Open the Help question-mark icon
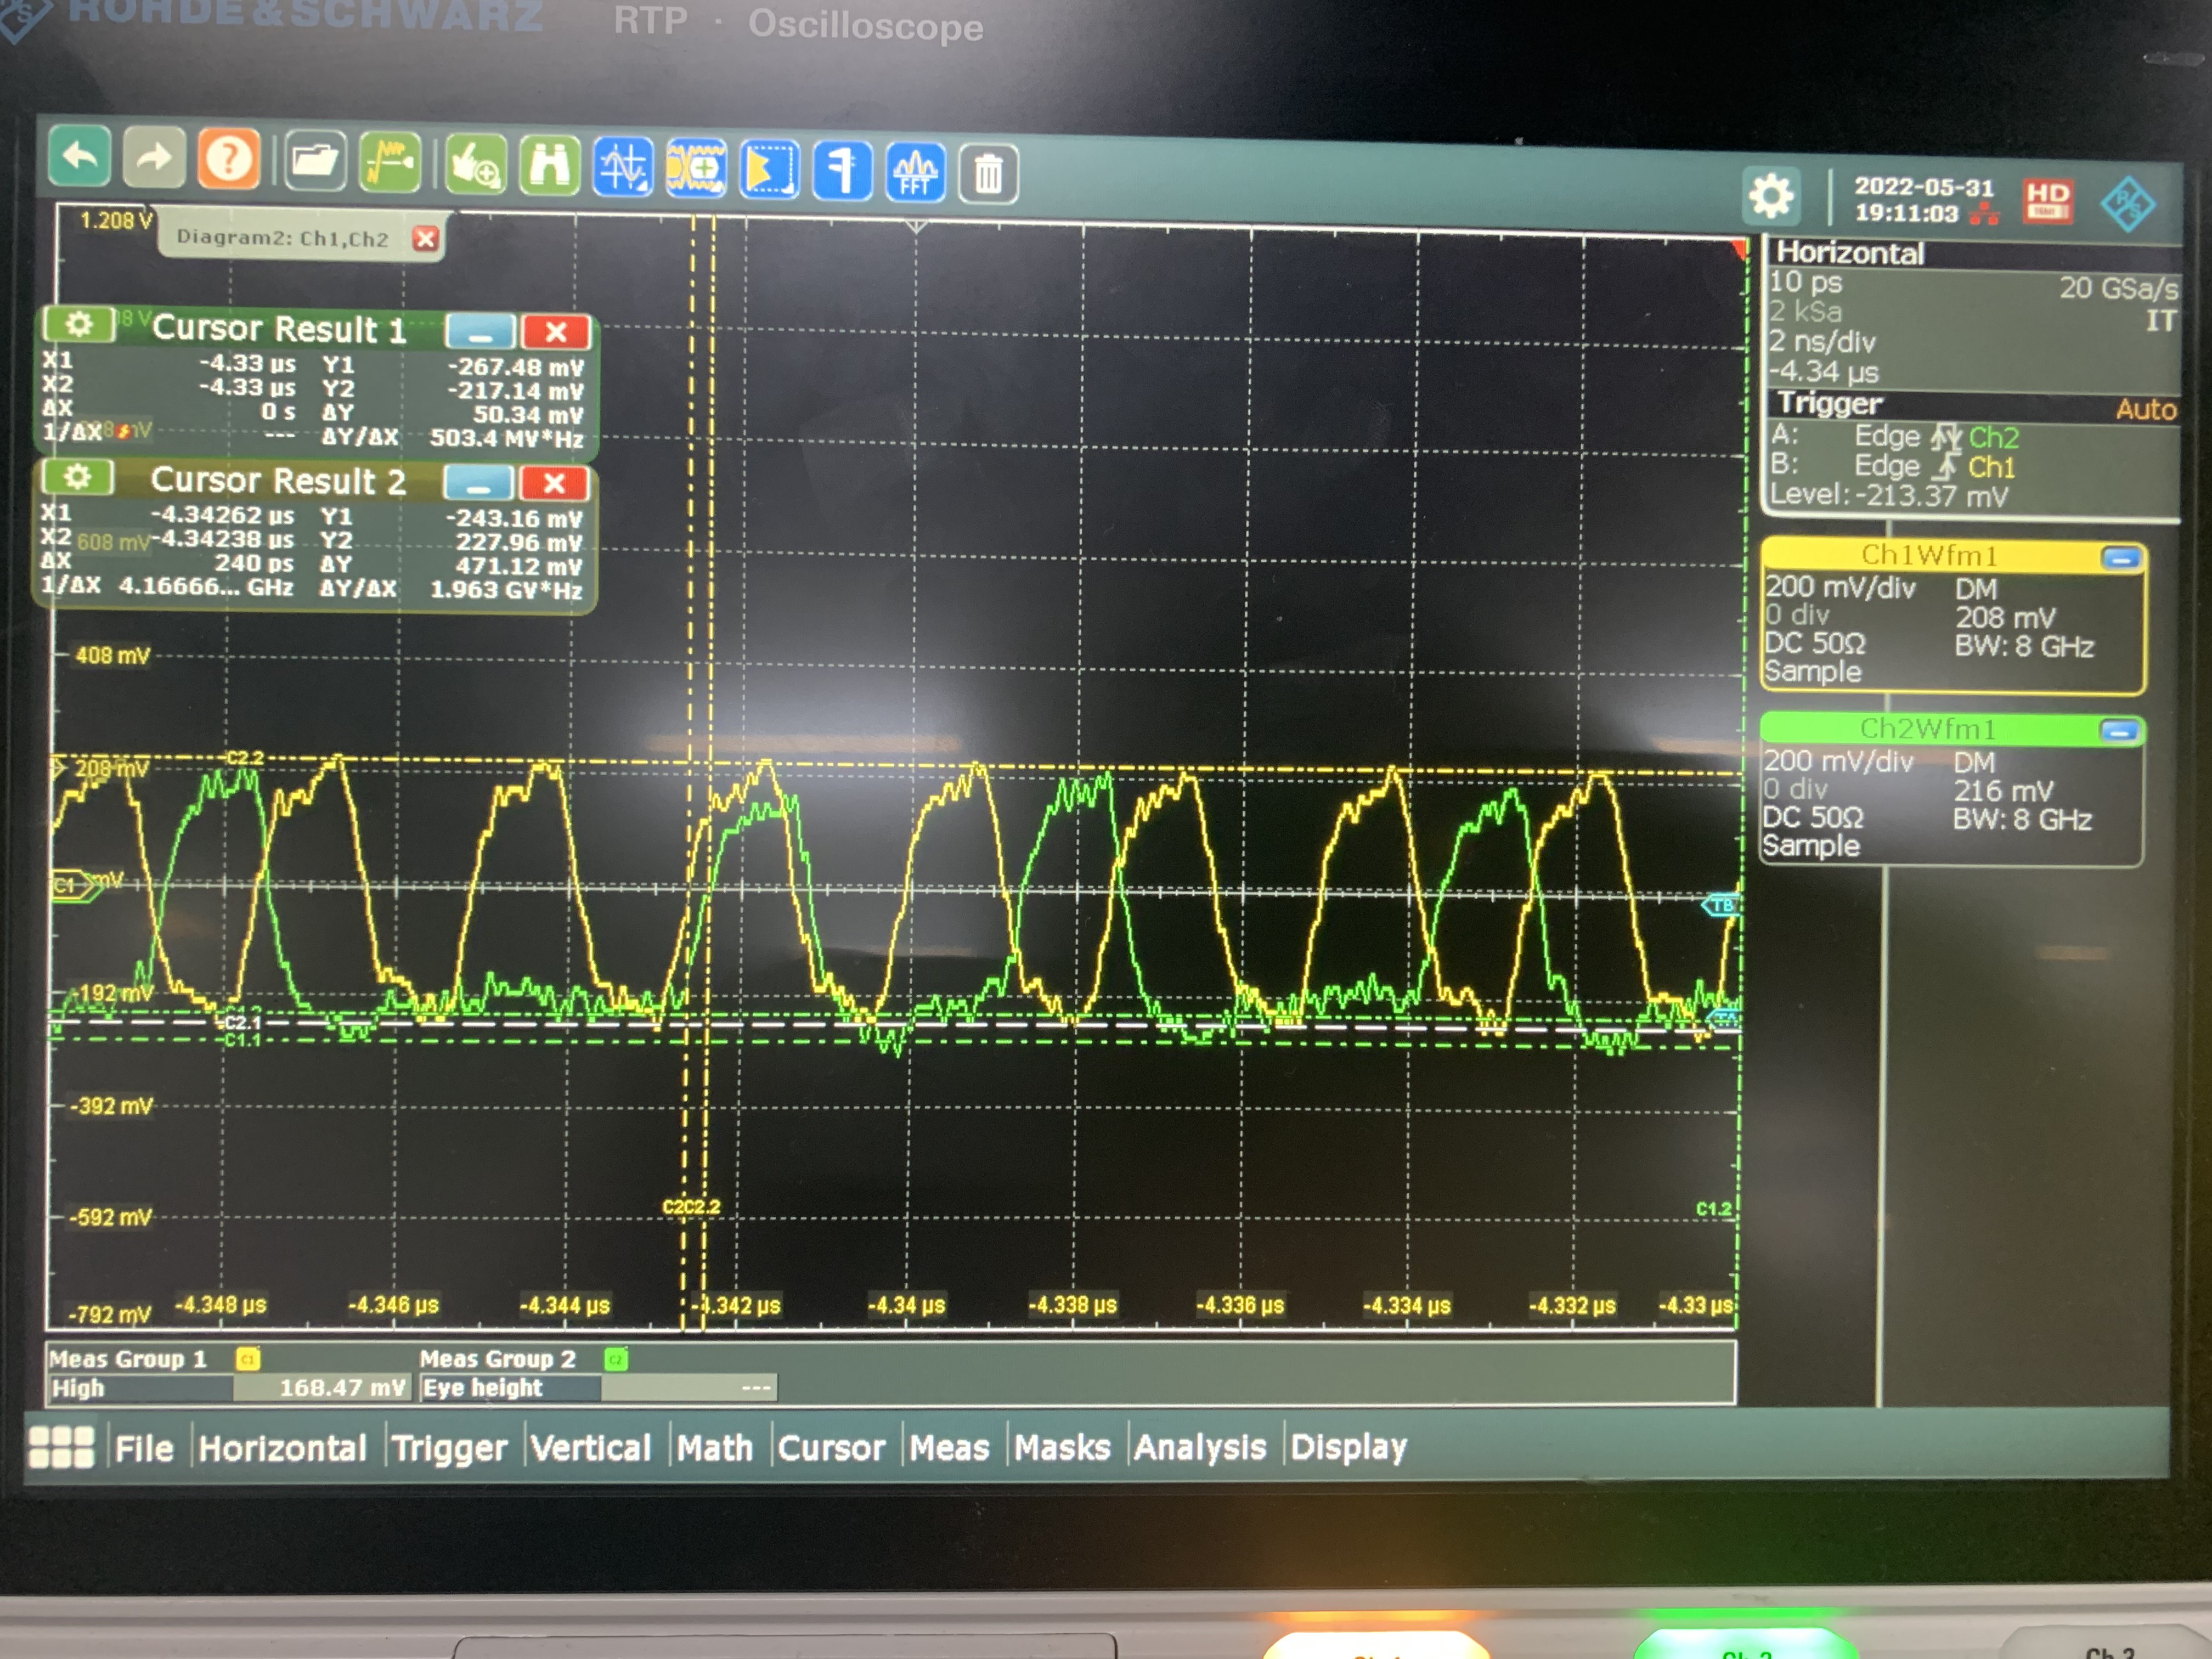2212x1659 pixels. point(229,159)
